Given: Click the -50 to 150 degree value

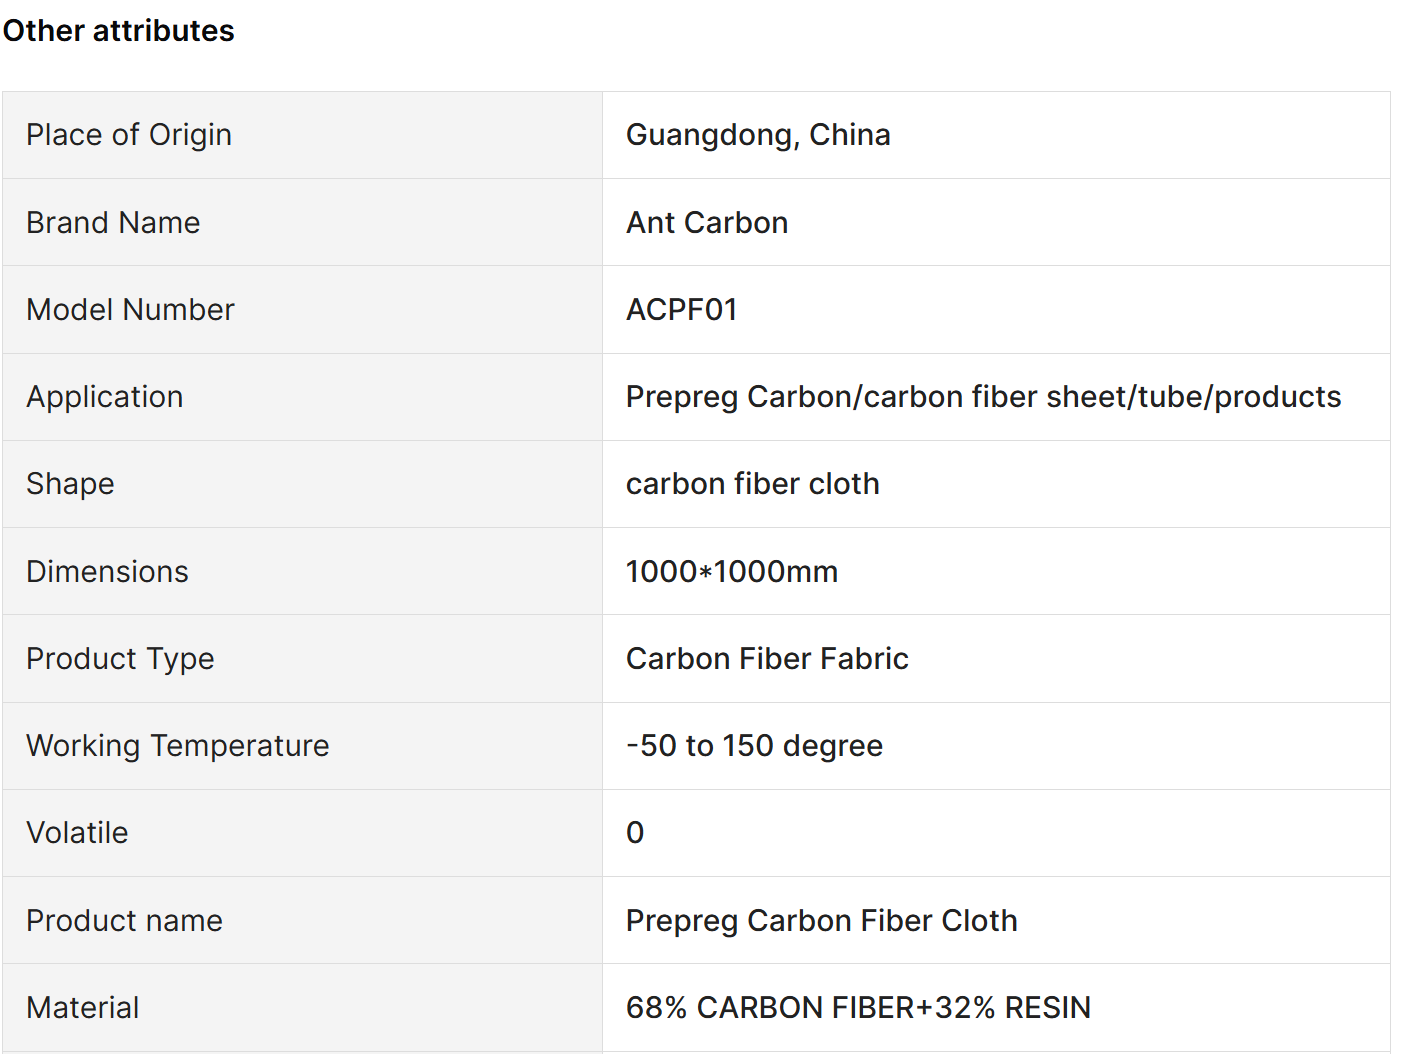Looking at the screenshot, I should tap(754, 746).
